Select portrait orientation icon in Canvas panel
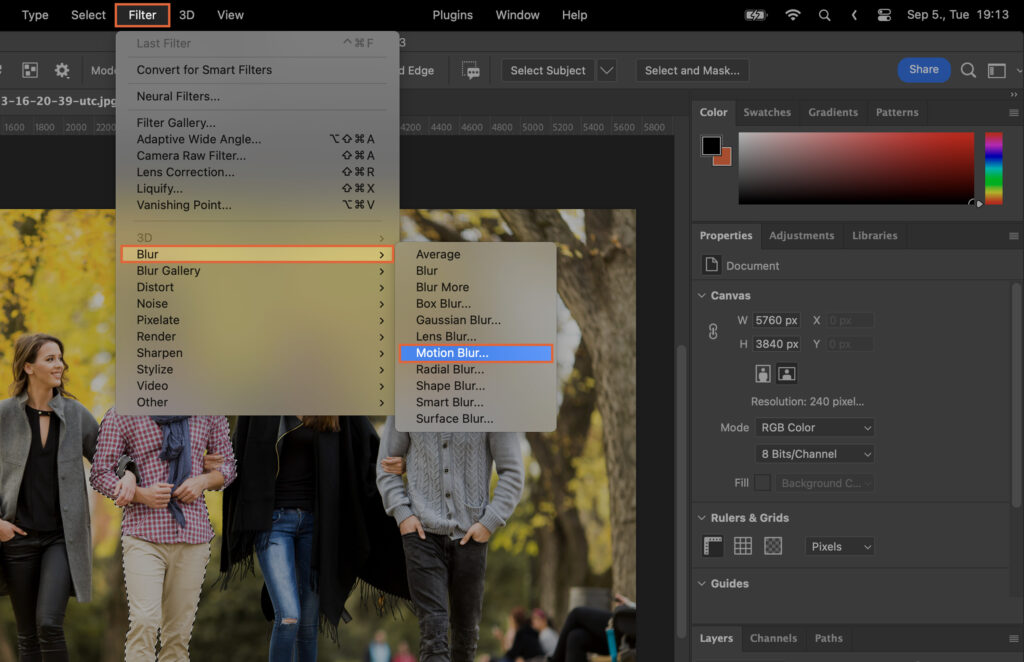This screenshot has height=662, width=1024. [762, 372]
